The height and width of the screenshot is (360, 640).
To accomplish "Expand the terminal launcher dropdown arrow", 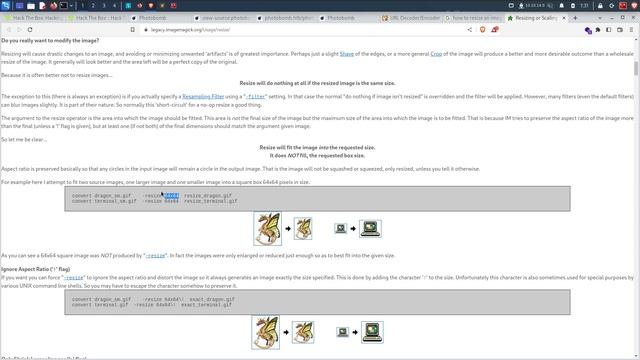I will click(x=71, y=6).
